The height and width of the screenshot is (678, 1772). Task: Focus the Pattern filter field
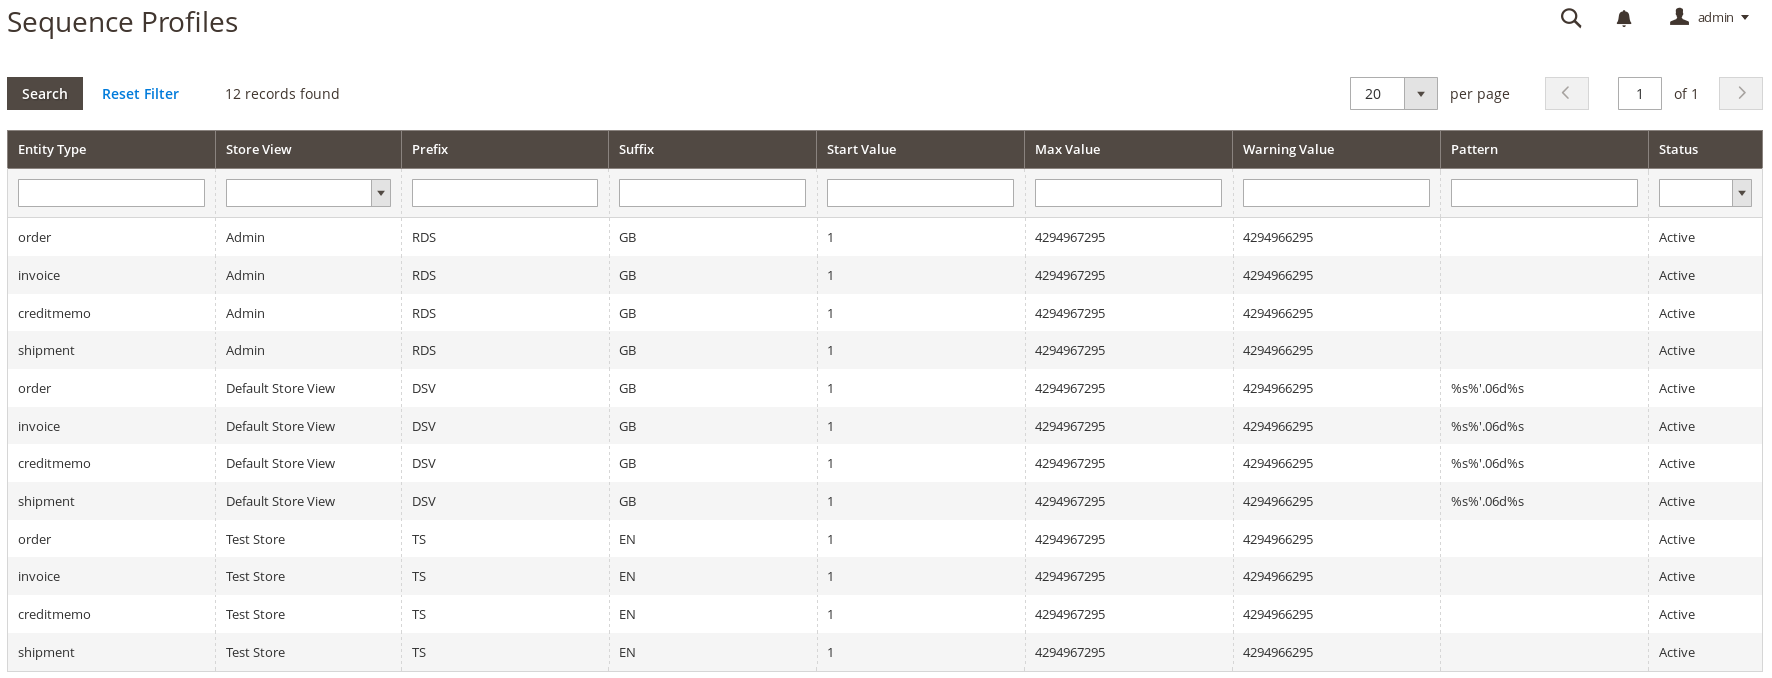click(1544, 193)
